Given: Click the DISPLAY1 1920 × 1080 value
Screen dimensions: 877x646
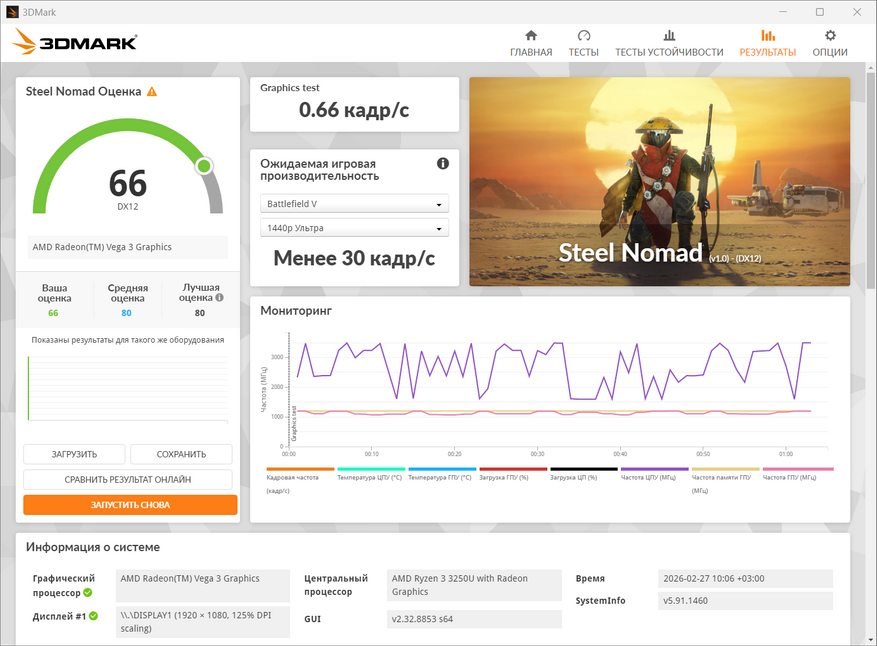Looking at the screenshot, I should [x=203, y=622].
